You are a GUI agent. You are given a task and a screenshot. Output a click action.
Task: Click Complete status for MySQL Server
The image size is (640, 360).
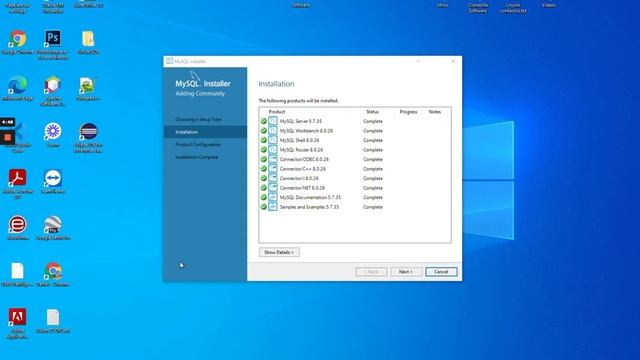click(x=373, y=121)
